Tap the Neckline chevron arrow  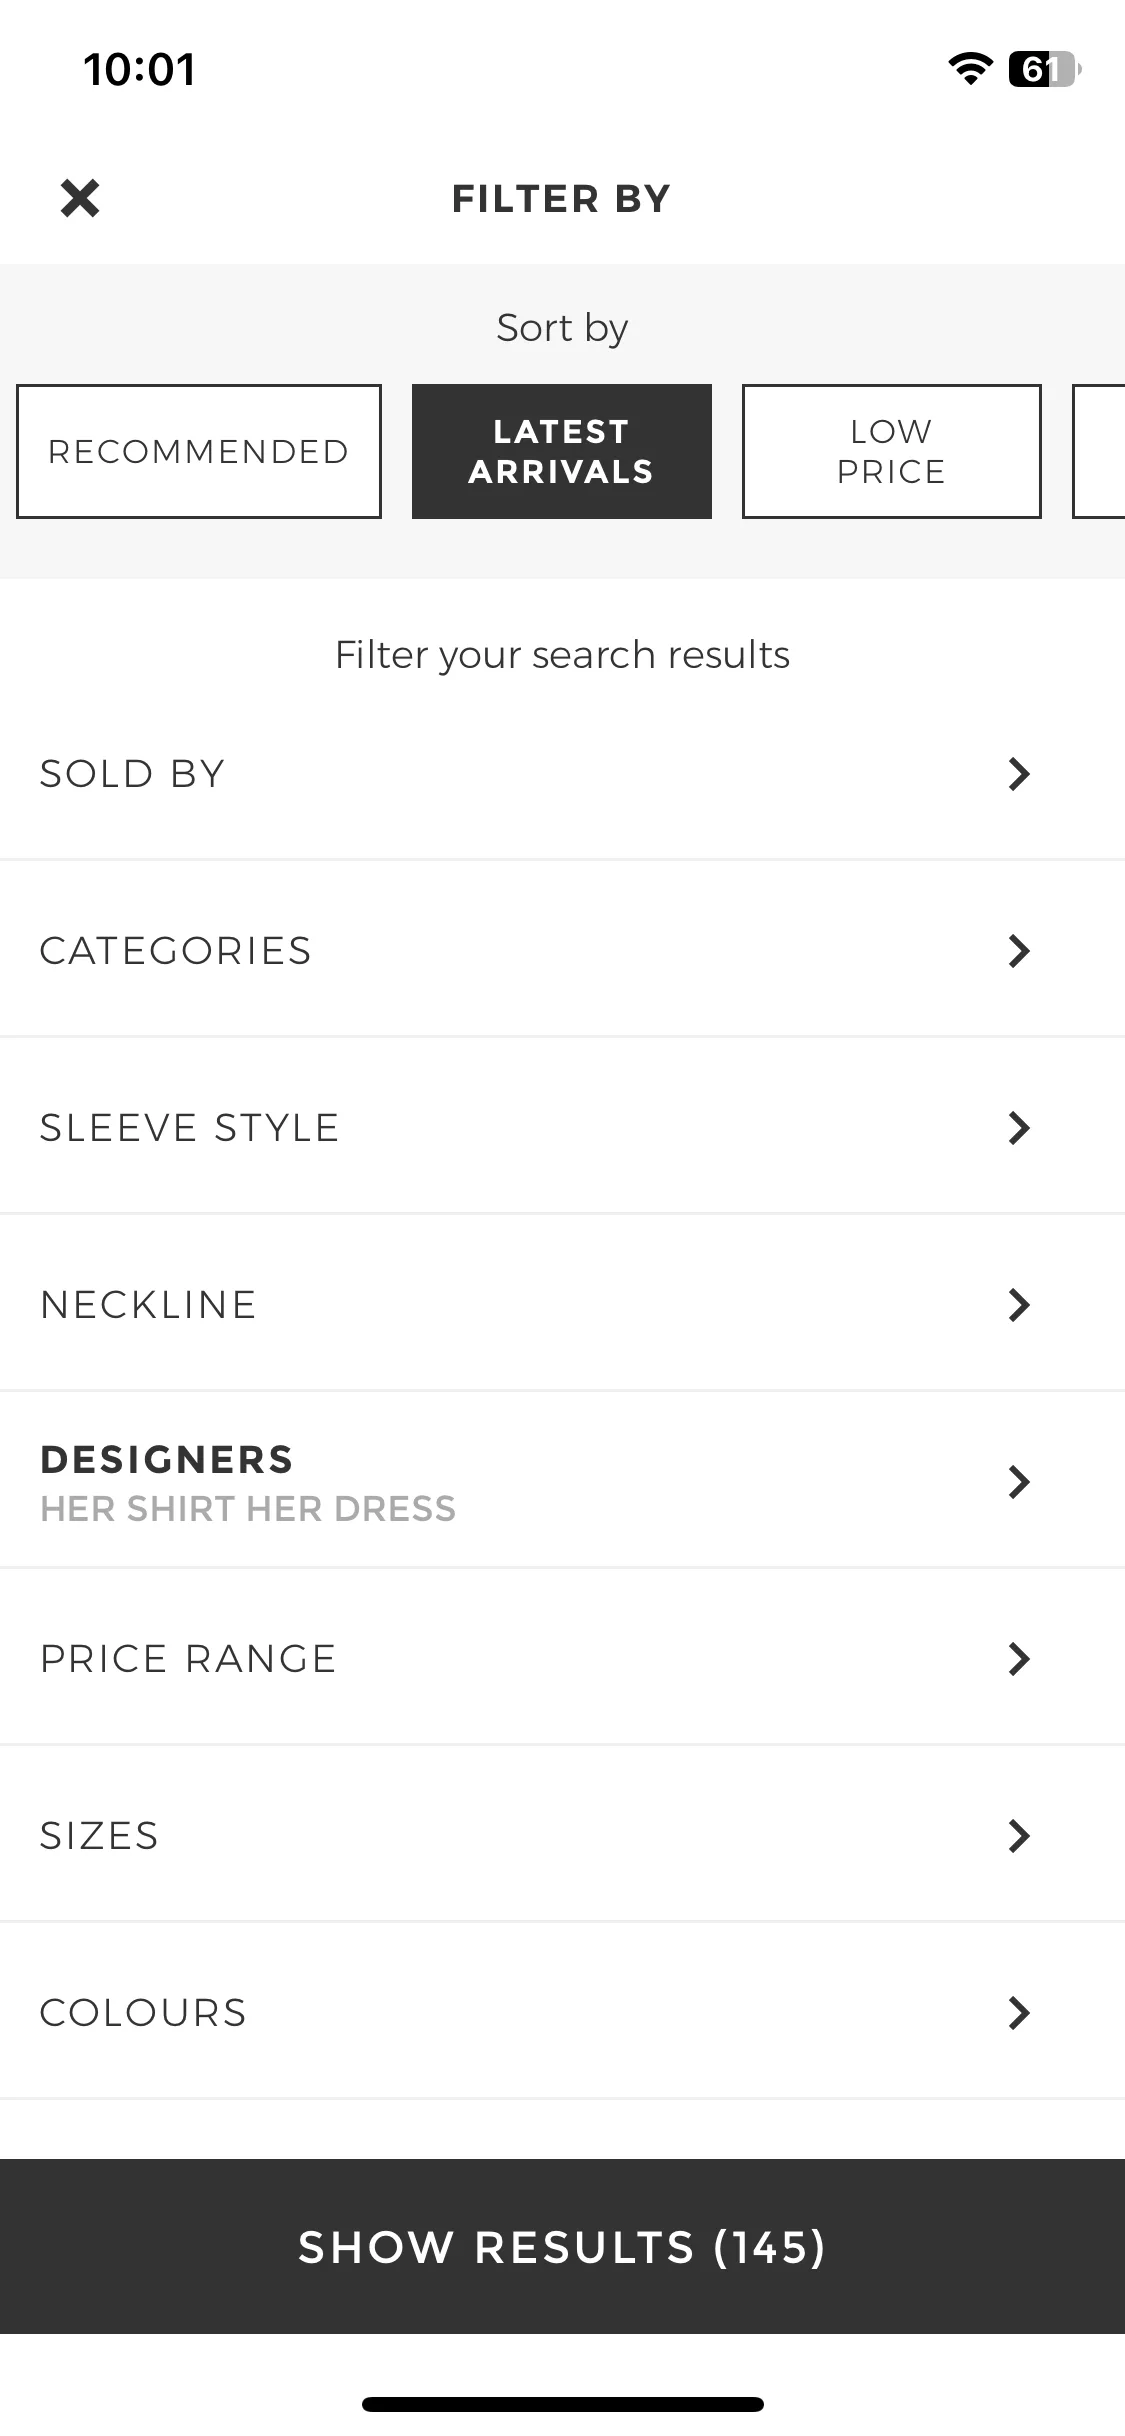tap(1019, 1305)
